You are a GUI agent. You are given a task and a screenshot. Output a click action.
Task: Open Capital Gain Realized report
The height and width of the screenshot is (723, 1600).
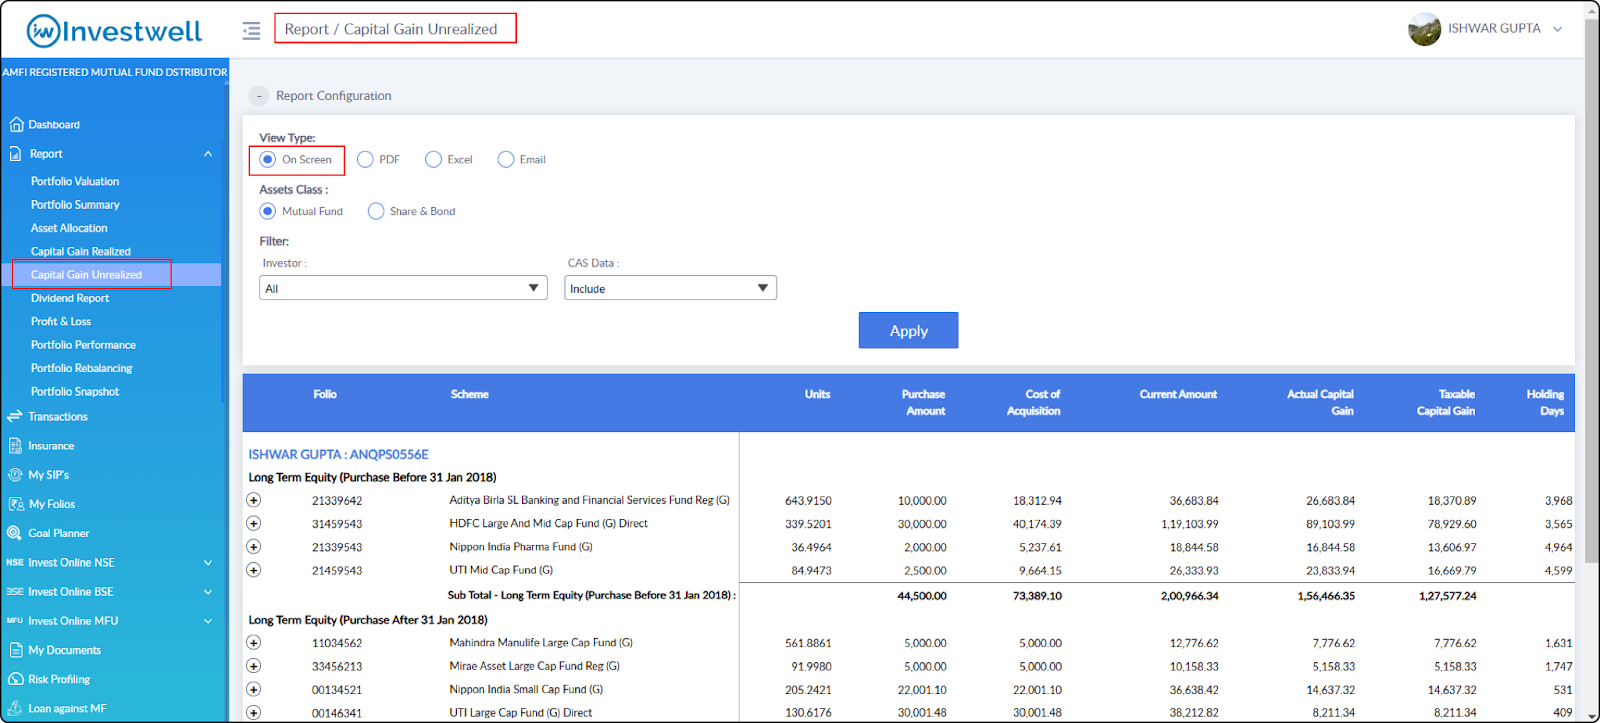(x=81, y=251)
